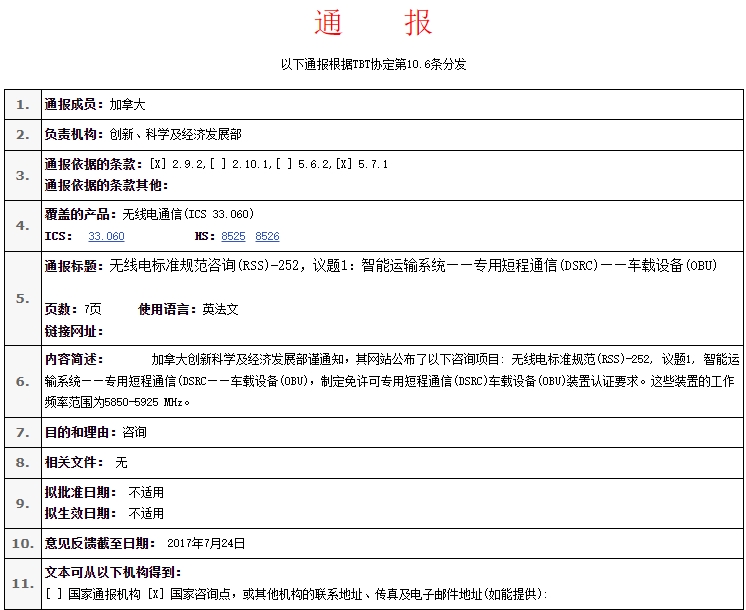Click the 目的和理由 value 咨询
The image size is (746, 610).
tap(134, 432)
